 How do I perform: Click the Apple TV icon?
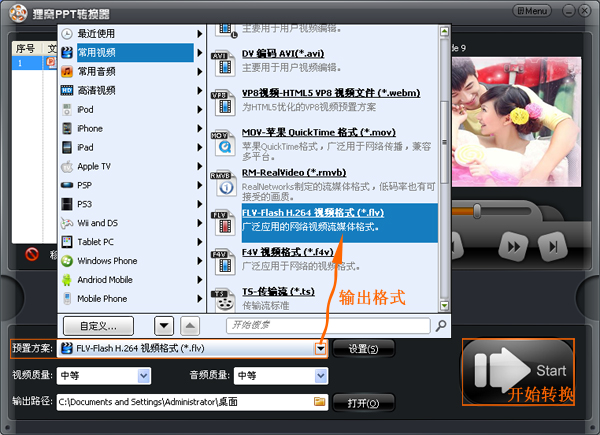pyautogui.click(x=67, y=166)
